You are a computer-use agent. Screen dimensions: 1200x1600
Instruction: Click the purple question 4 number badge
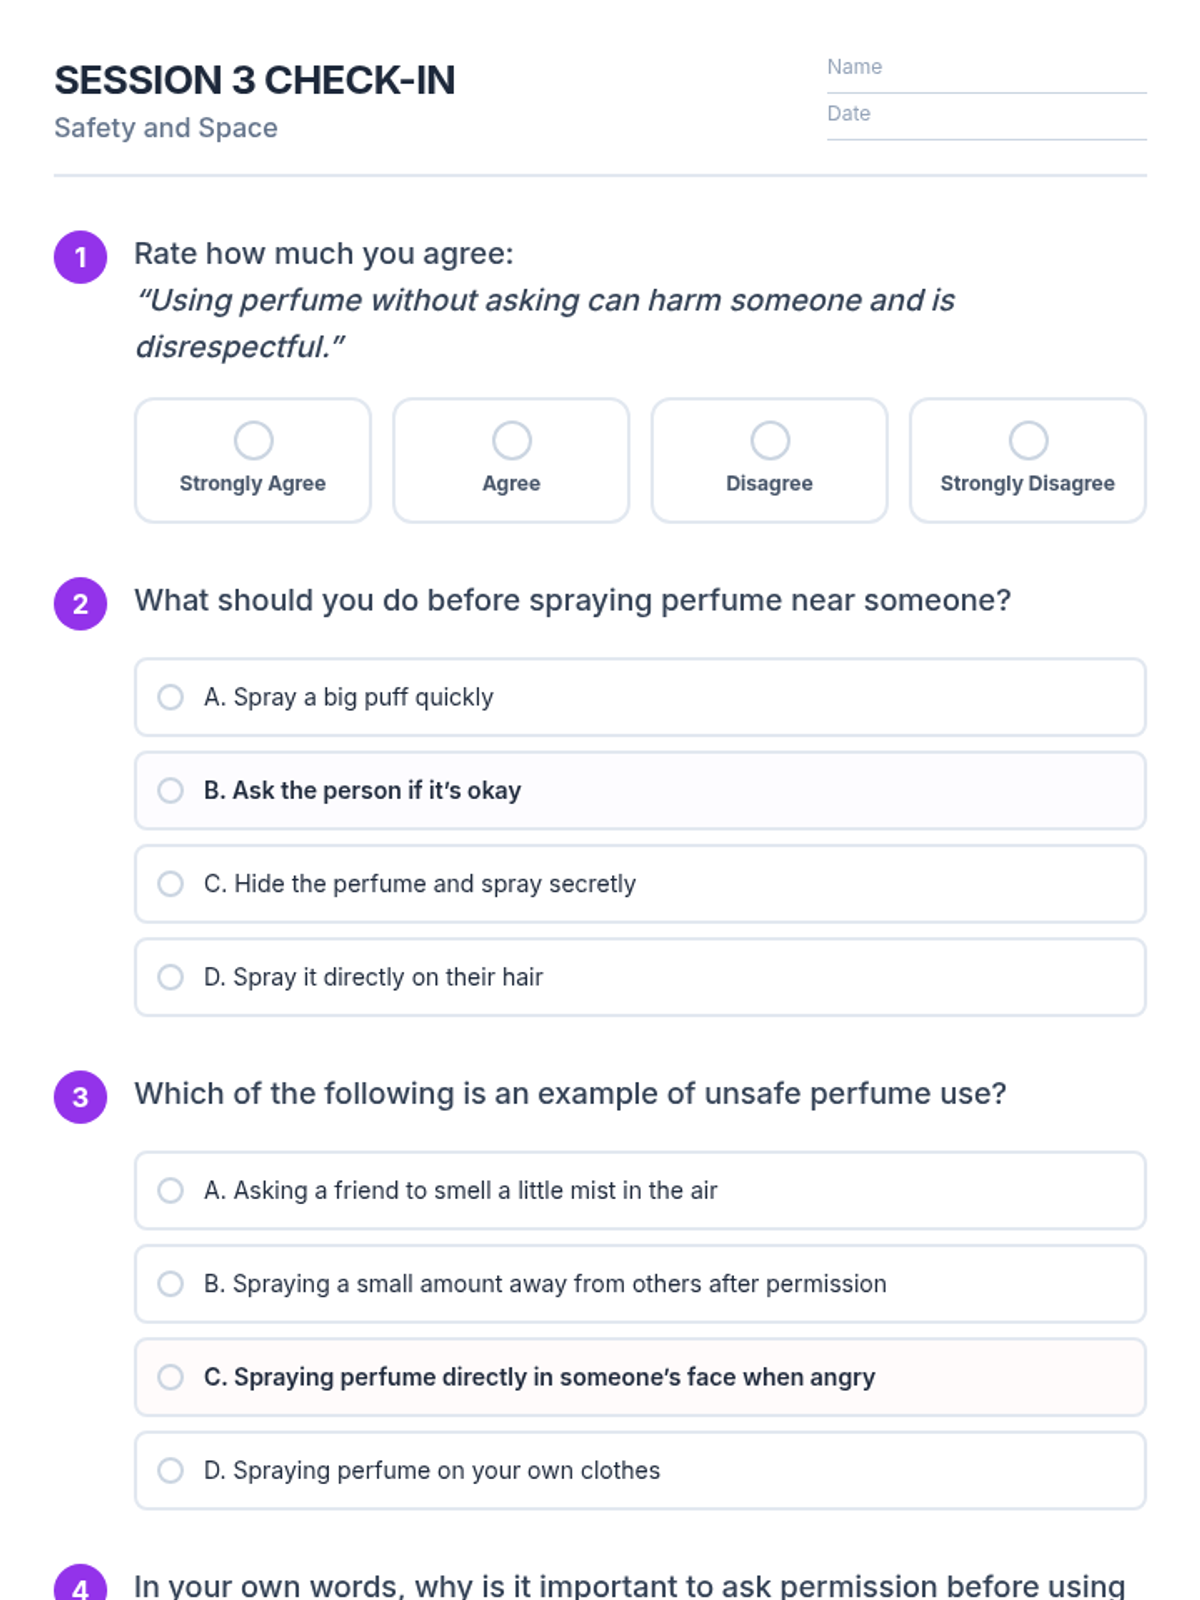point(80,1583)
